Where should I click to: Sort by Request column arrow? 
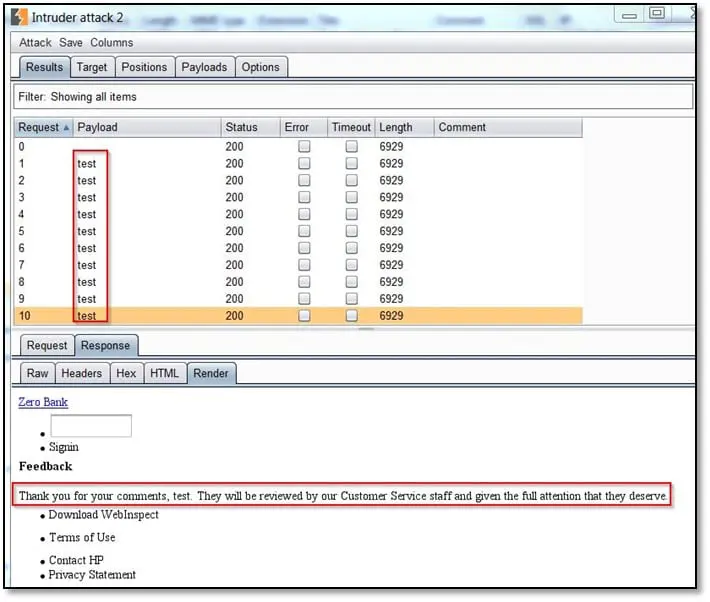(x=66, y=128)
